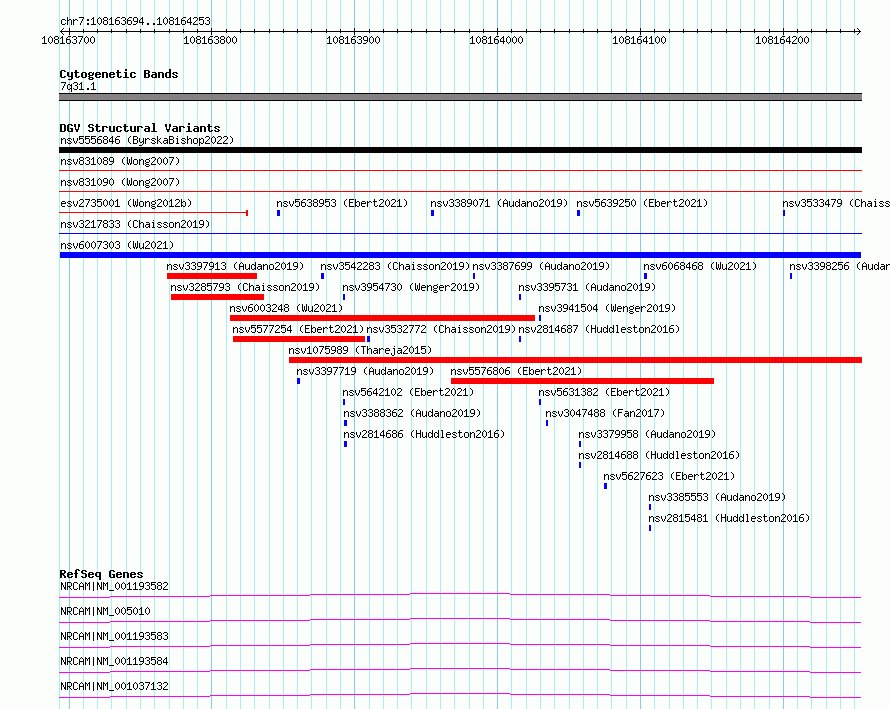Click ruler position 108164100

click(x=639, y=40)
